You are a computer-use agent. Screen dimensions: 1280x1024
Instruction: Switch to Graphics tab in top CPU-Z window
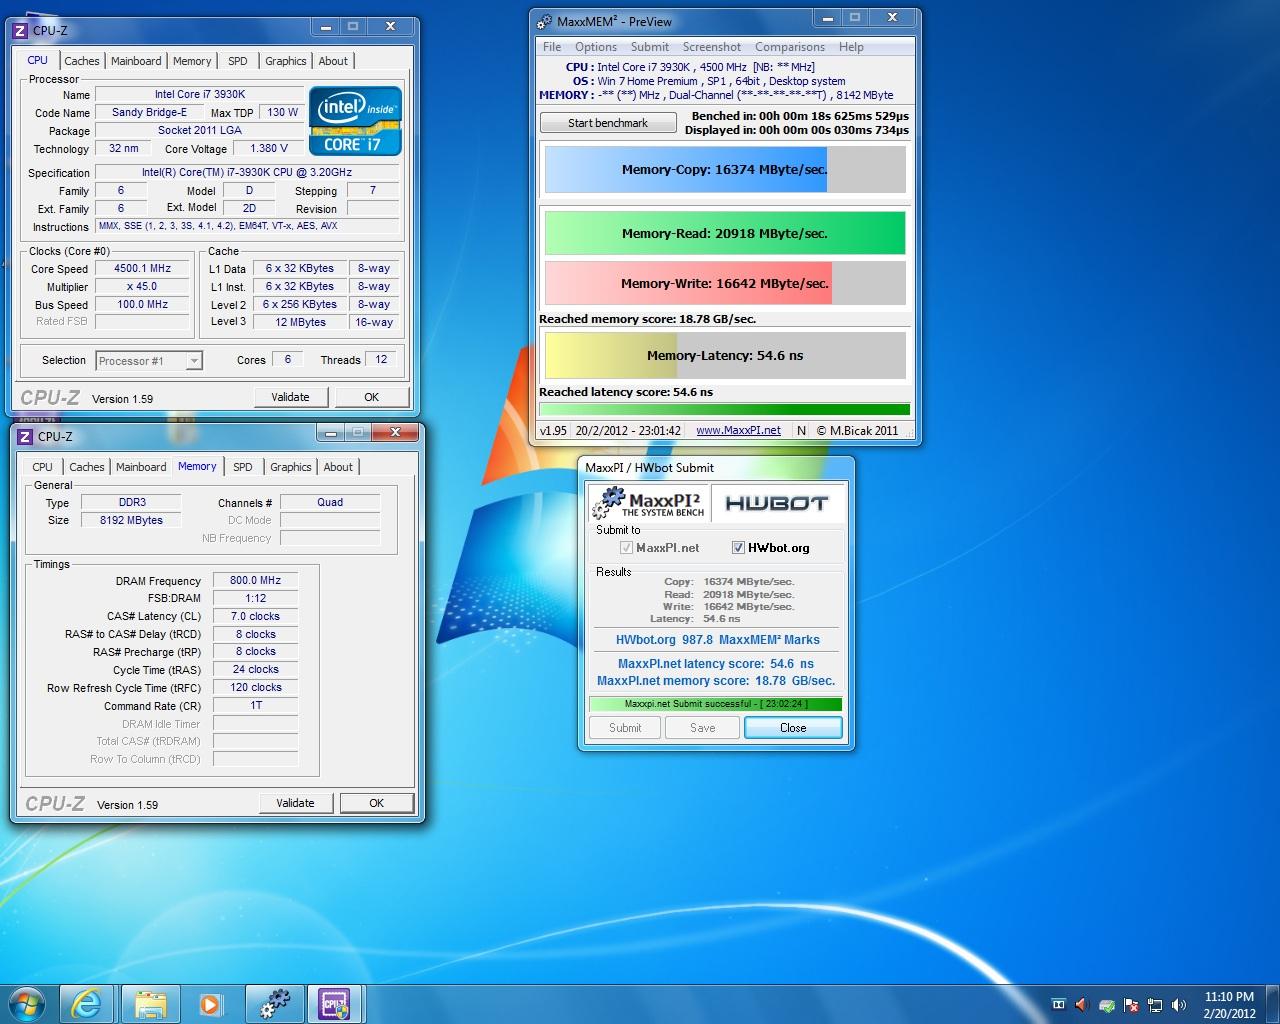286,61
